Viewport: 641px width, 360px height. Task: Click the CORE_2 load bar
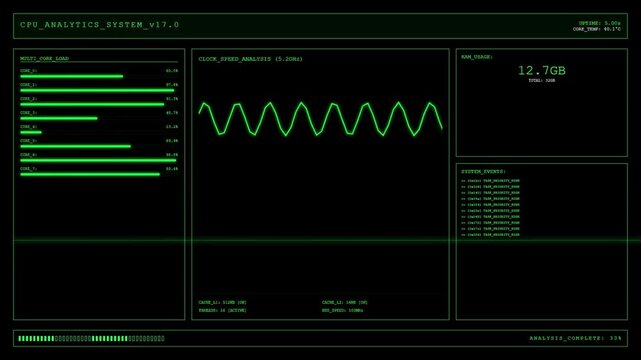point(92,104)
